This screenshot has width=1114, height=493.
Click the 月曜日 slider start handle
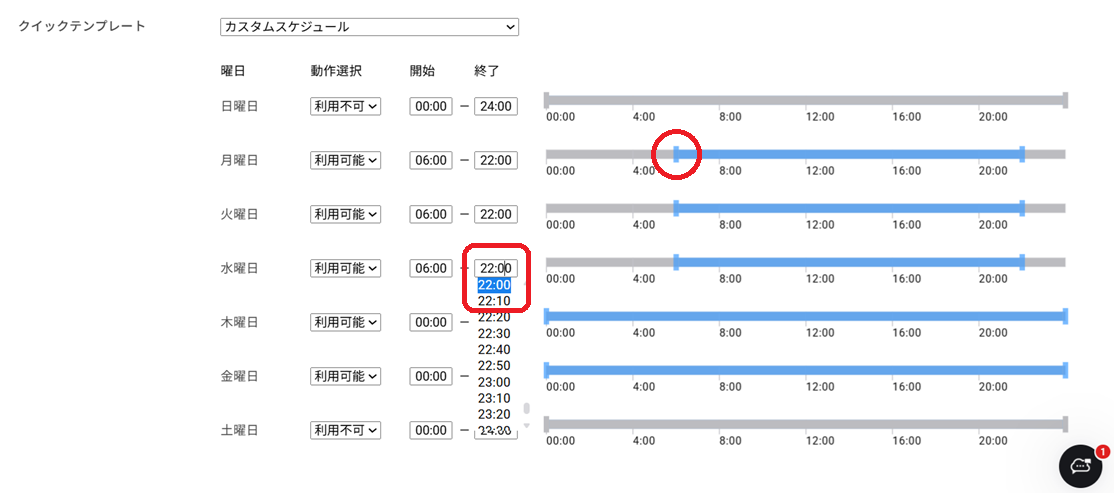point(676,154)
